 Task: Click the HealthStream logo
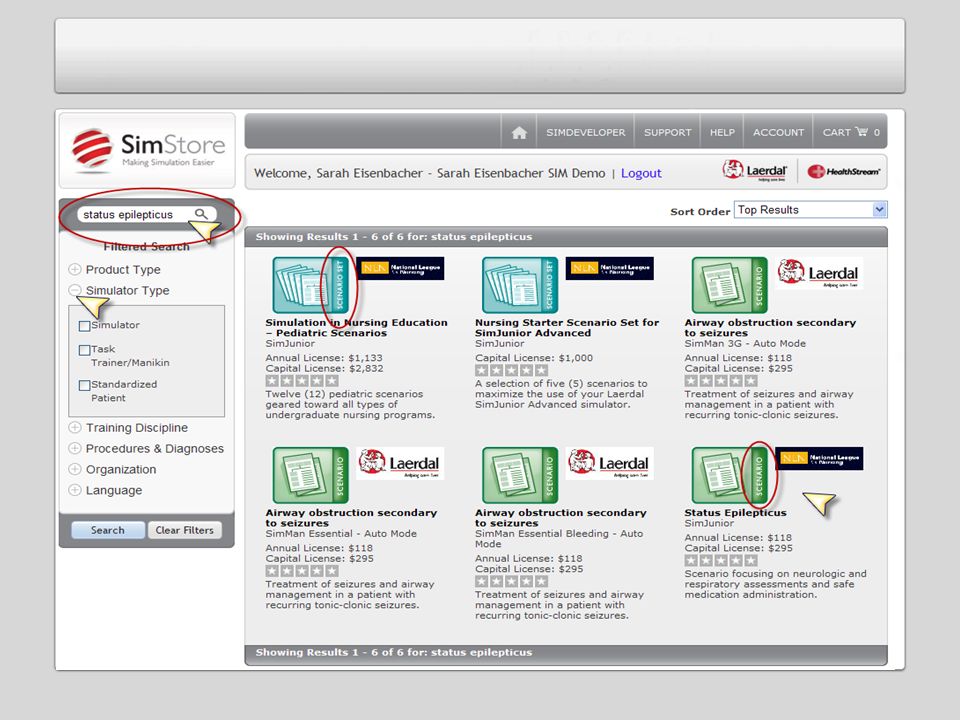pos(843,171)
